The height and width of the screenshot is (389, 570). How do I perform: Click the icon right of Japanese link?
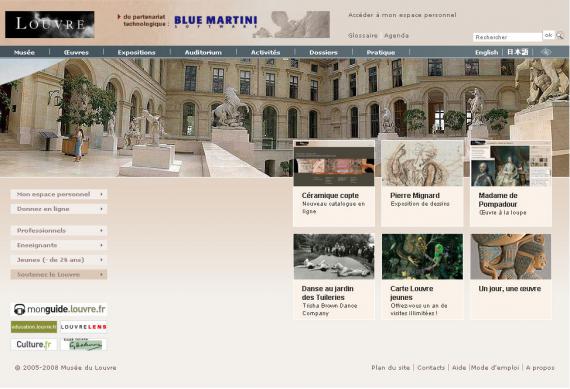click(546, 52)
